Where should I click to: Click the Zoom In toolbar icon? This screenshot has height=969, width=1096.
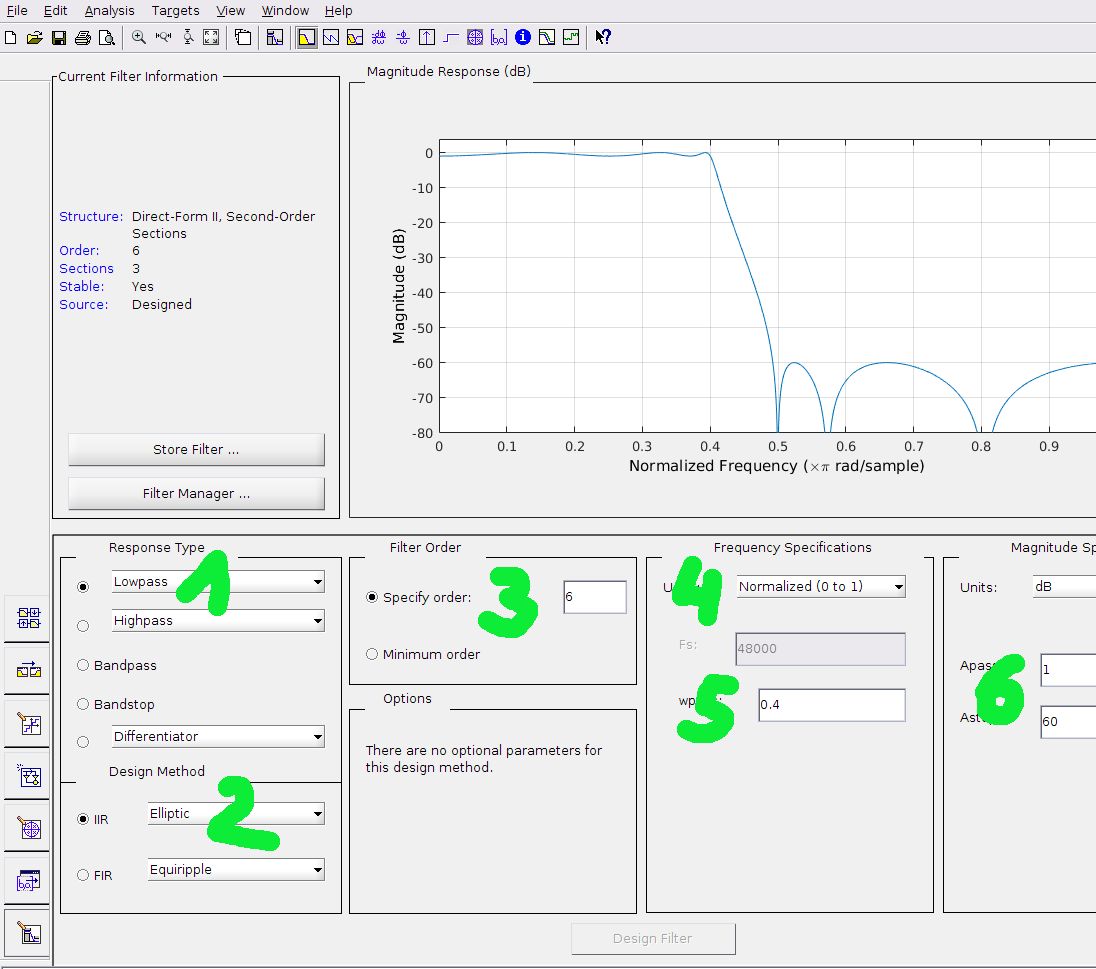[138, 38]
